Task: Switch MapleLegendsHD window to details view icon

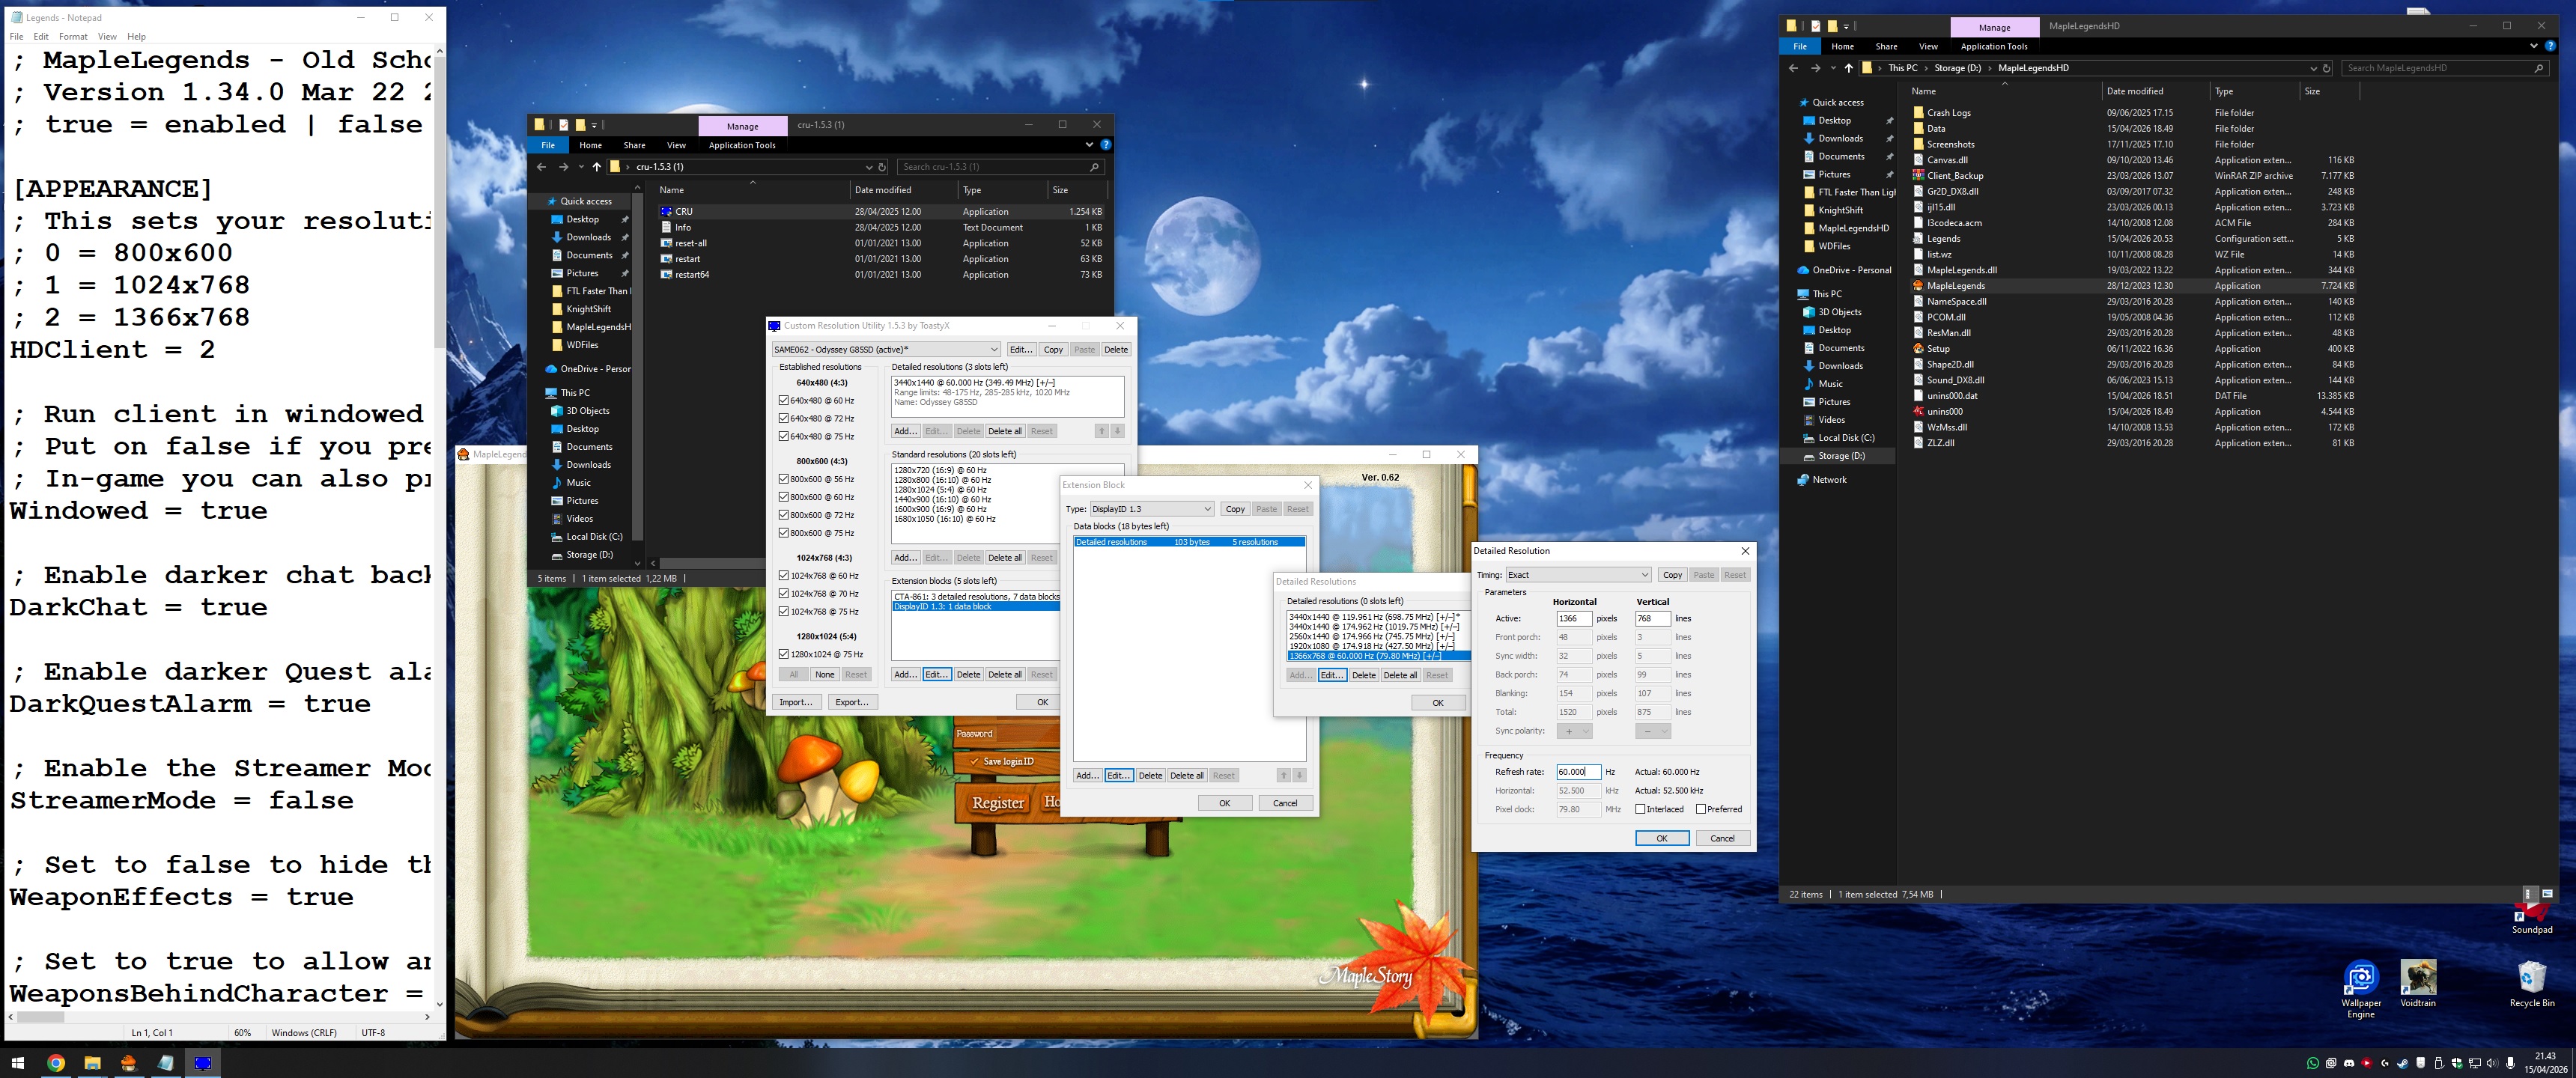Action: [2532, 895]
